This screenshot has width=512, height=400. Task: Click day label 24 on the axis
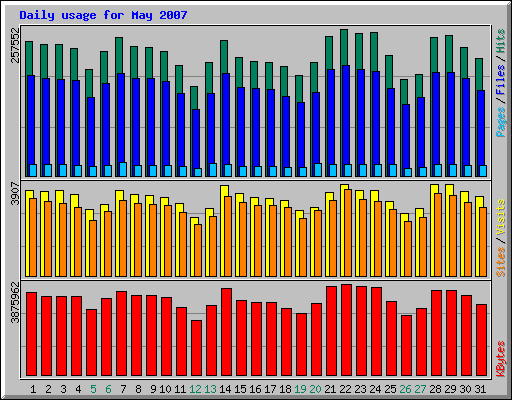point(375,389)
